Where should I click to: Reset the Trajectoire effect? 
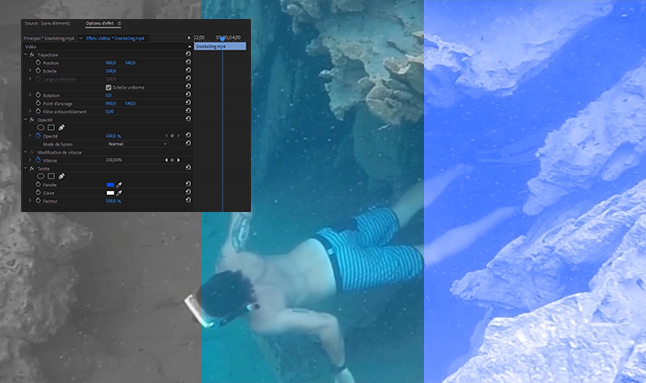[188, 54]
